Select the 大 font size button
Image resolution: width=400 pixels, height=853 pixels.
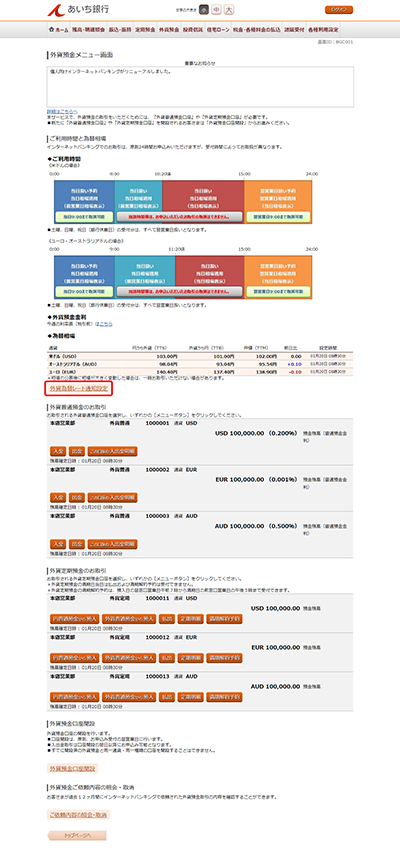coord(229,10)
